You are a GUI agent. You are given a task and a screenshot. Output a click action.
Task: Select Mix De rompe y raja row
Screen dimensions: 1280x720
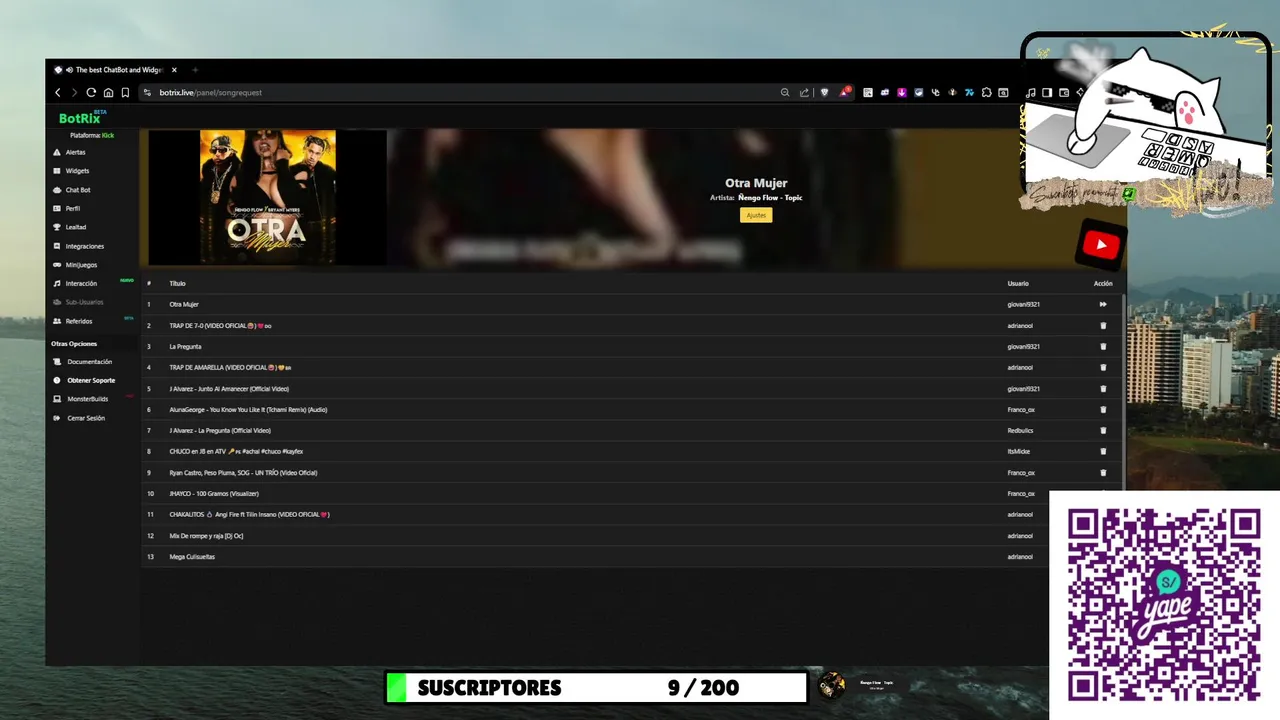click(x=206, y=535)
